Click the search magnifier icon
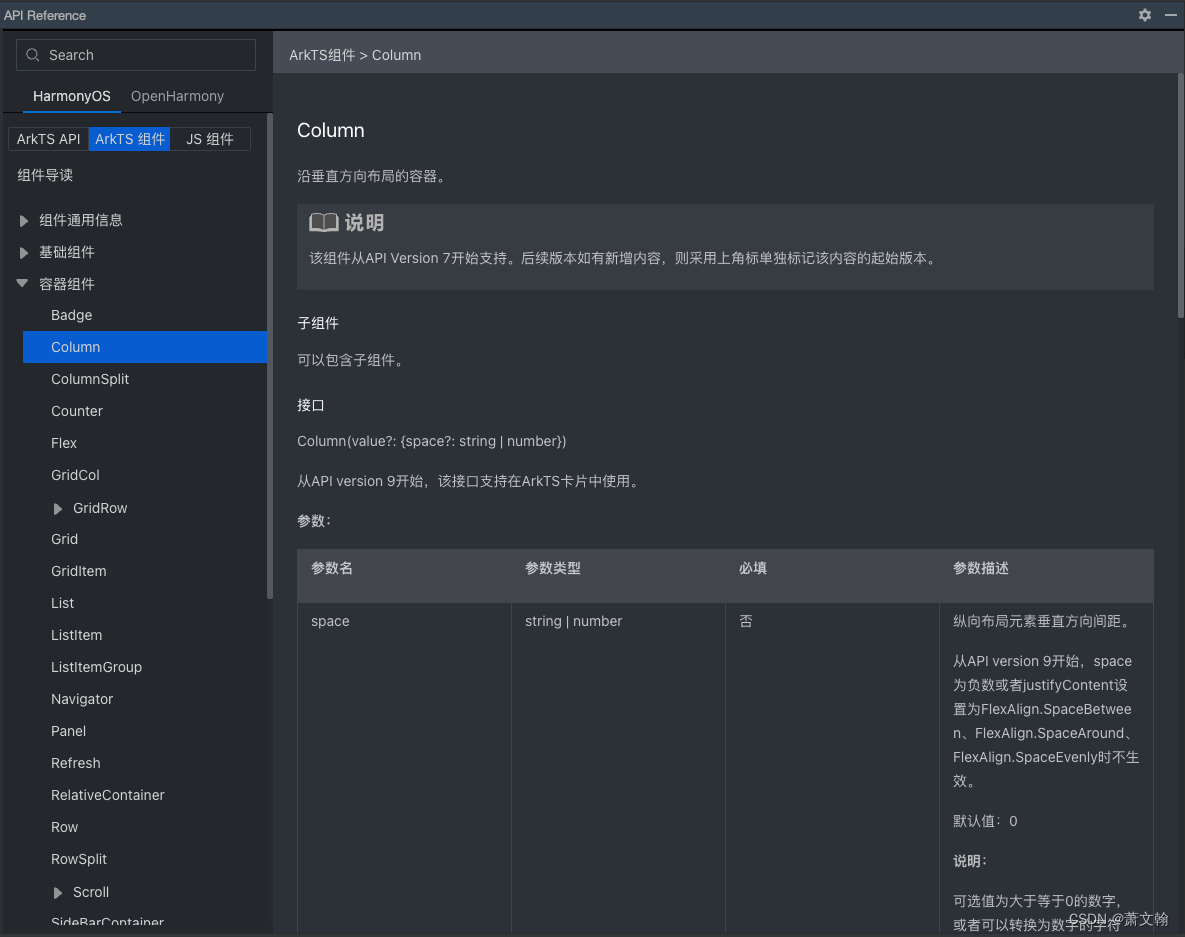1185x937 pixels. (31, 55)
